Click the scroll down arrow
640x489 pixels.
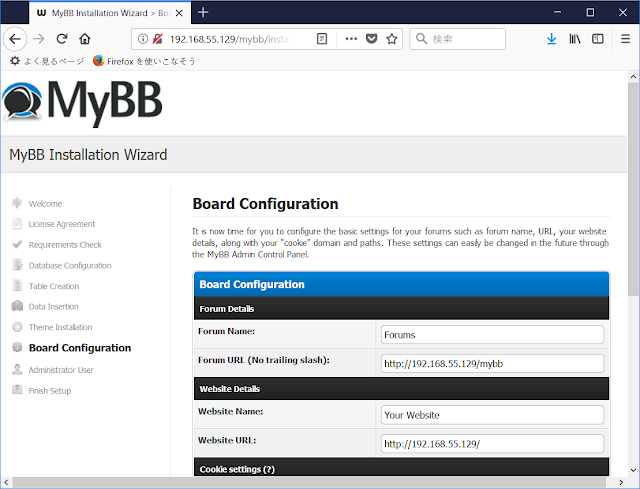(633, 470)
